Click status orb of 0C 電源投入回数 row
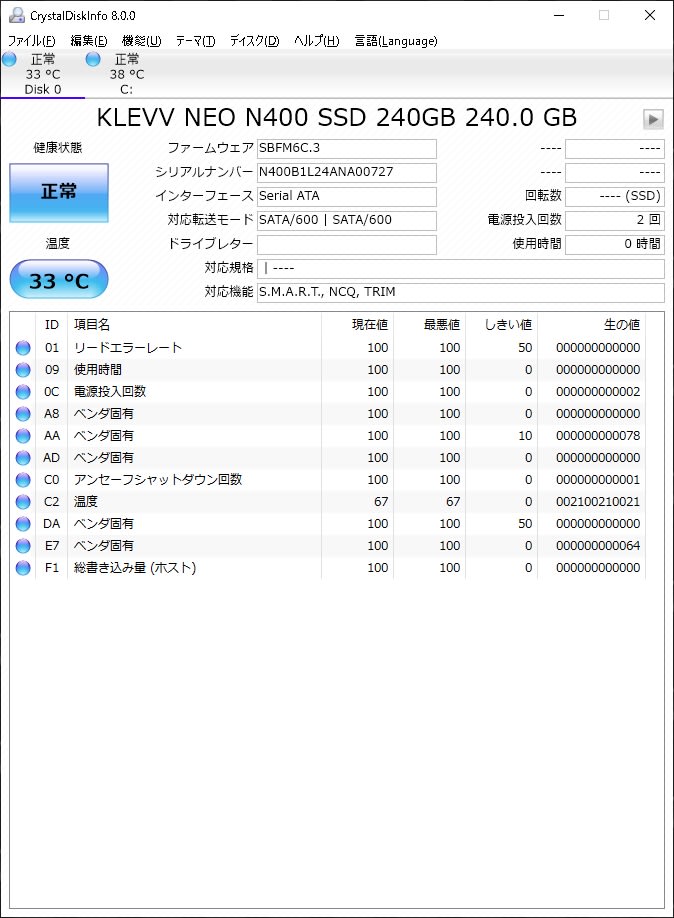Screen dimensions: 674x918 (23, 392)
